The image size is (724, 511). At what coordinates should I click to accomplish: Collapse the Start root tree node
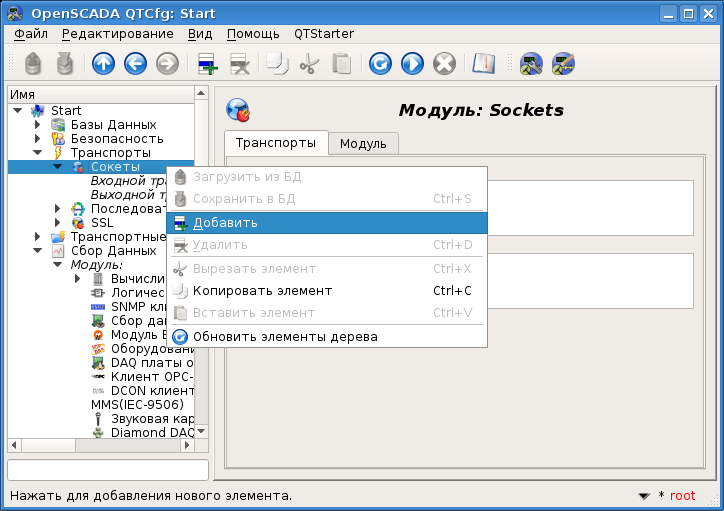coord(17,110)
